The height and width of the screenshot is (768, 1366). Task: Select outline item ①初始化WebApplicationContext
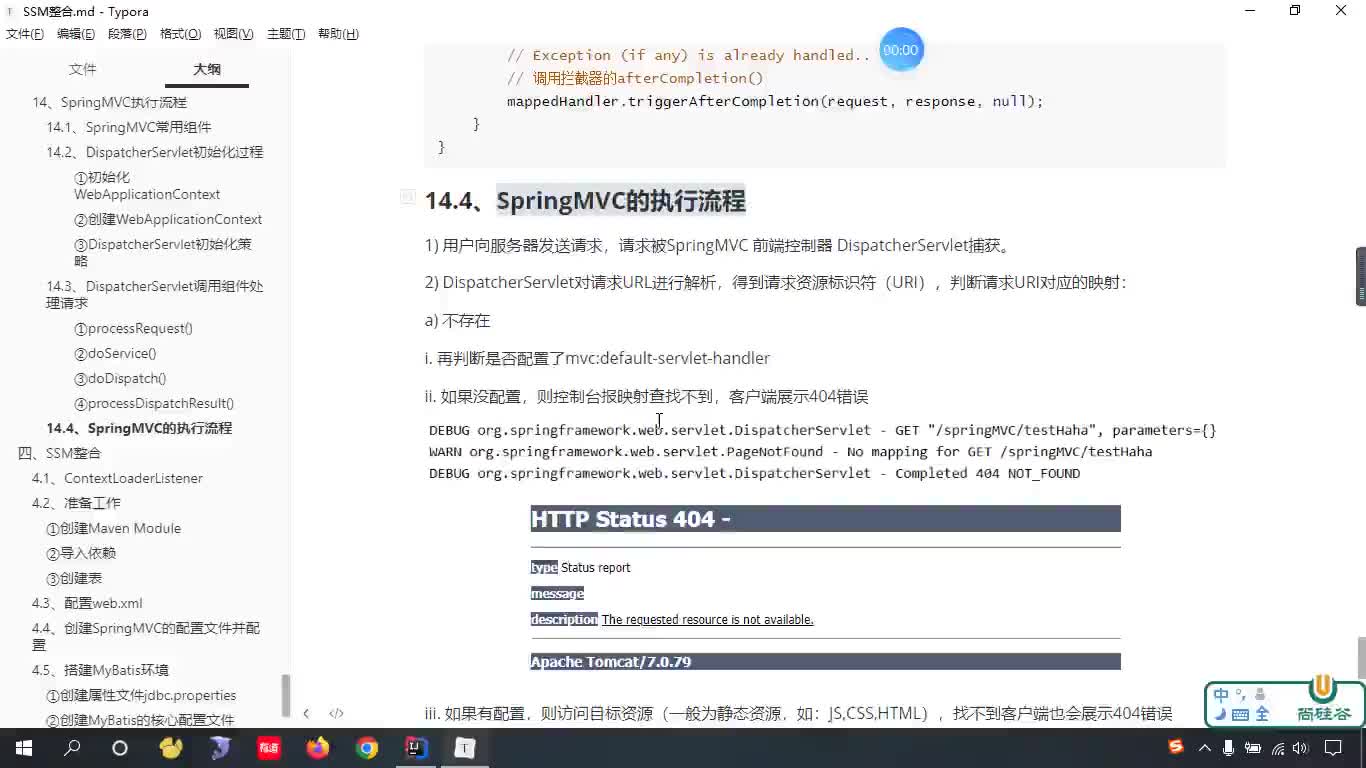147,186
